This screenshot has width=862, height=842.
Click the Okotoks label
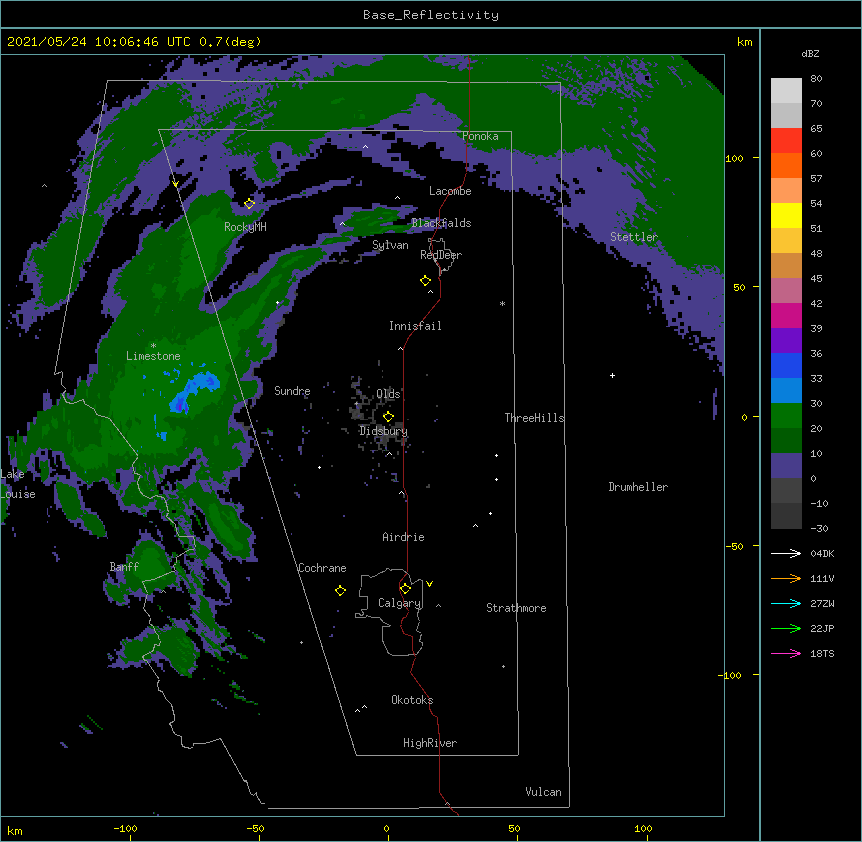(412, 700)
